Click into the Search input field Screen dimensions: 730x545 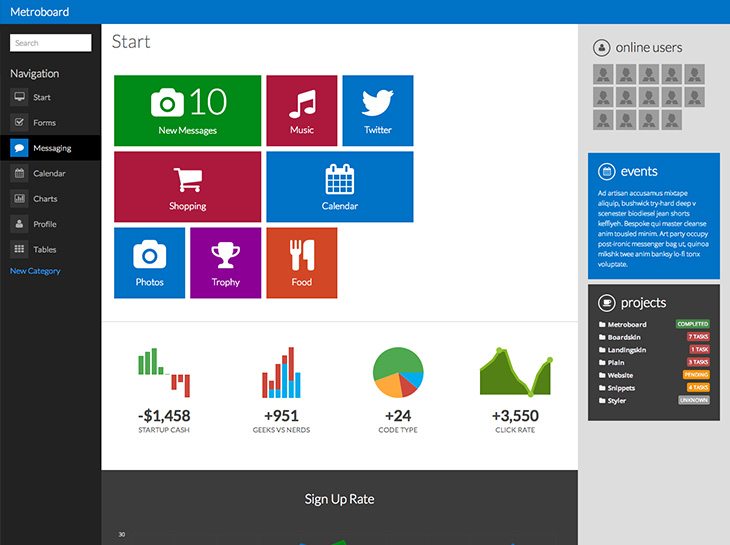tap(50, 43)
